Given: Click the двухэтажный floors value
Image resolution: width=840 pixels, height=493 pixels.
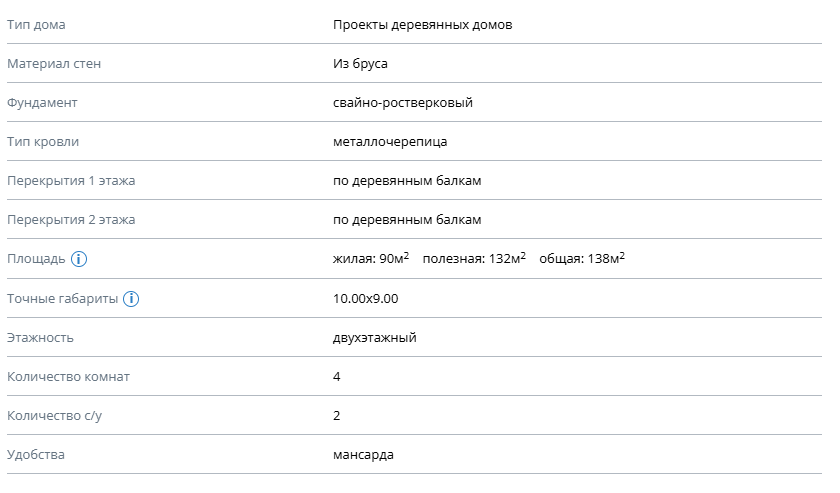Looking at the screenshot, I should coord(374,338).
